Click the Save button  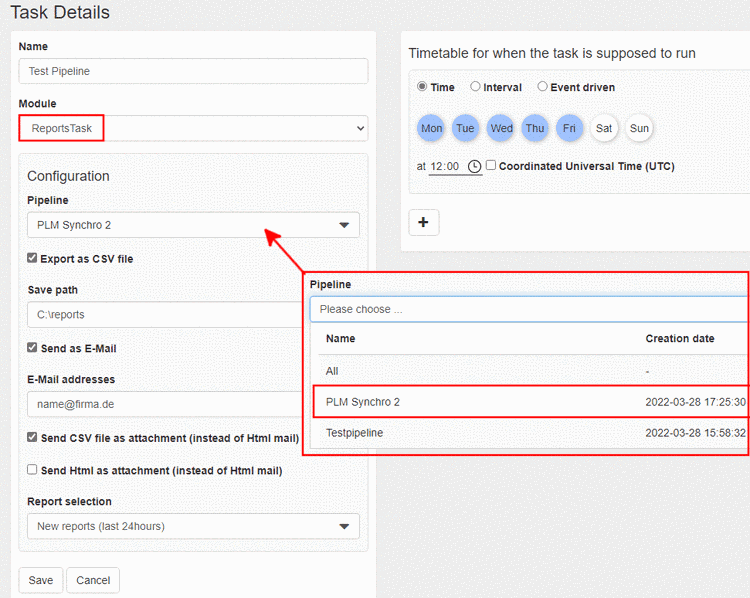coord(41,580)
